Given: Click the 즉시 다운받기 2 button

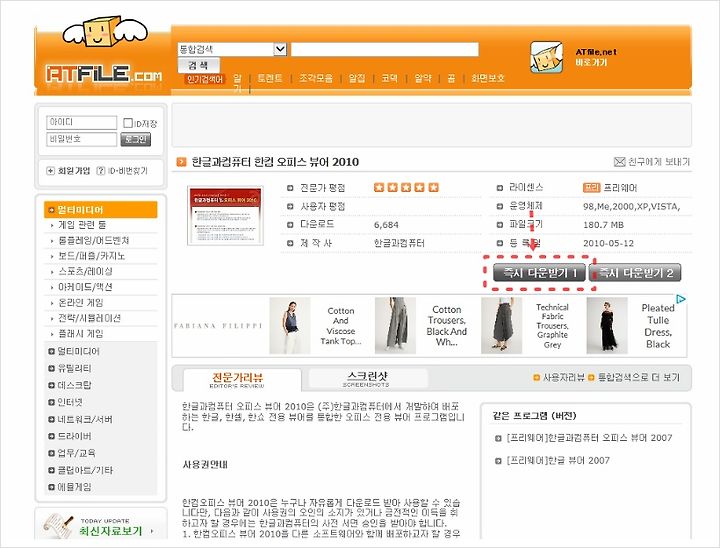Looking at the screenshot, I should coord(635,273).
